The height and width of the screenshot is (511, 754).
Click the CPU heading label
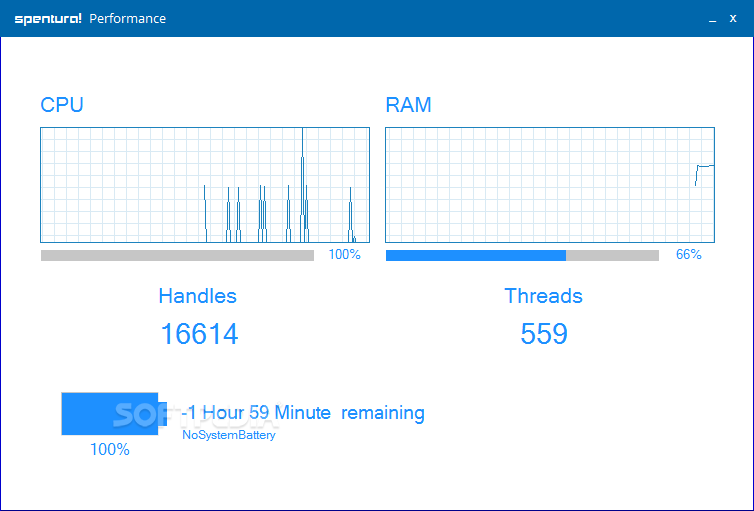point(62,105)
